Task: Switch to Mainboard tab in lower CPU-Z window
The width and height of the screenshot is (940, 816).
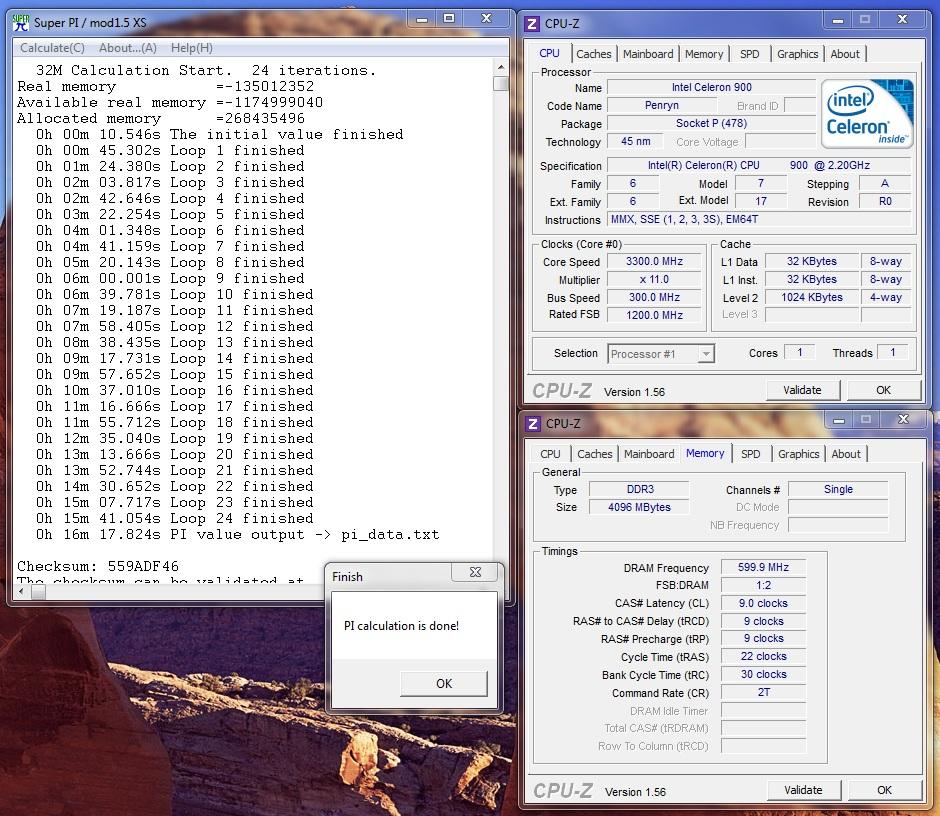Action: click(649, 454)
